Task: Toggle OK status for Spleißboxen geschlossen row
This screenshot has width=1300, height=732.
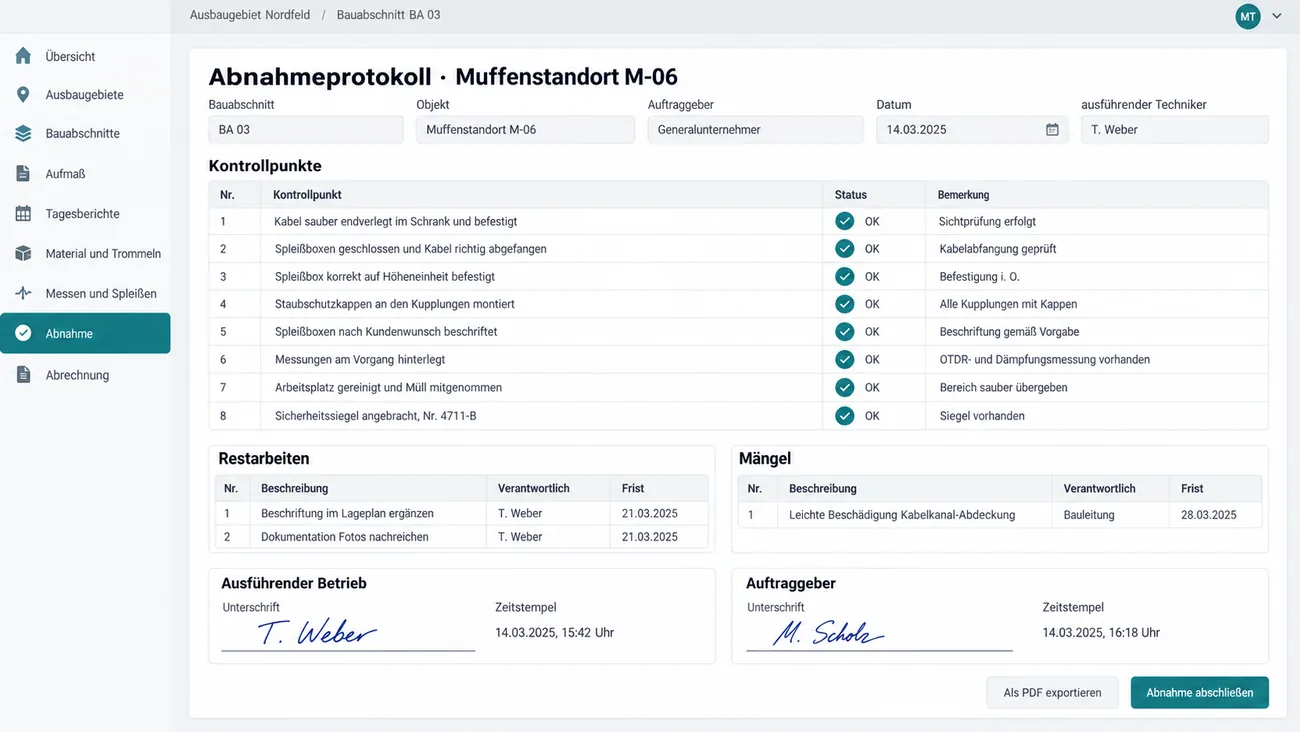Action: tap(845, 248)
